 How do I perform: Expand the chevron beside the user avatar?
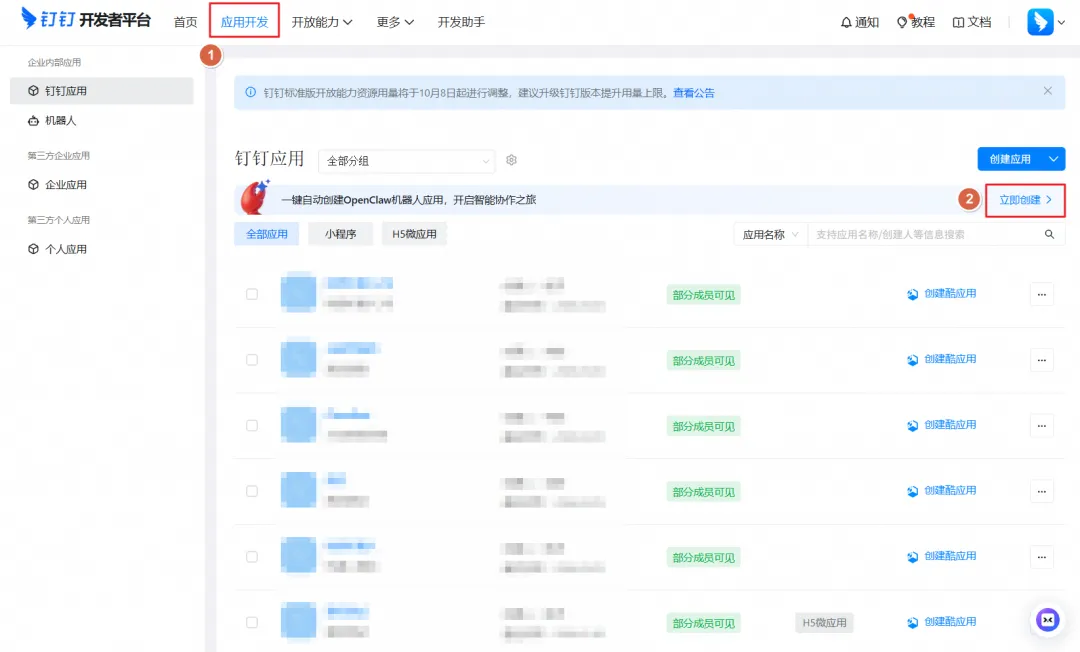click(x=1061, y=22)
